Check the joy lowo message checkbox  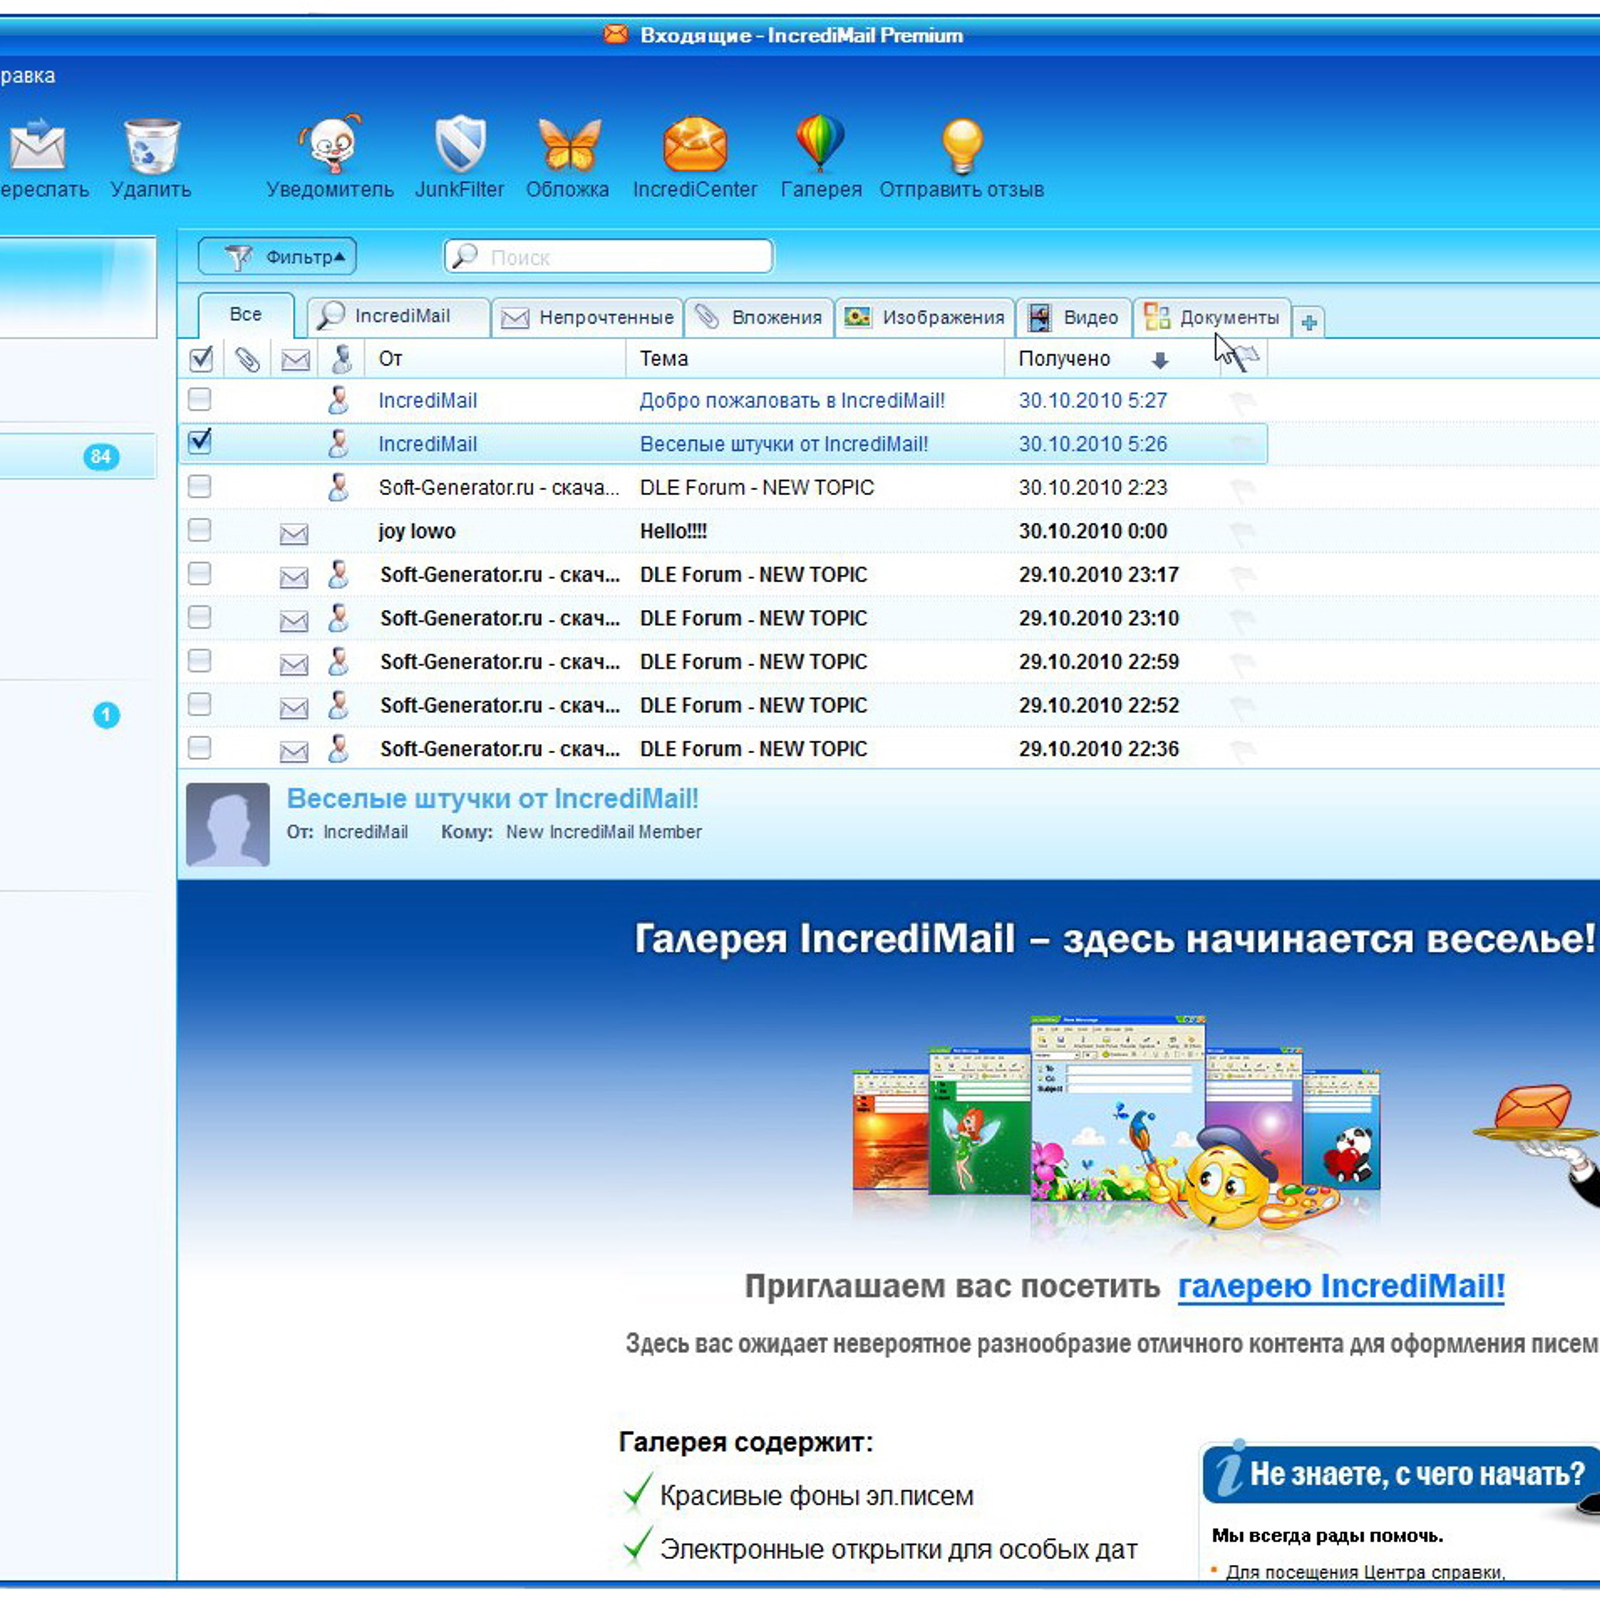pyautogui.click(x=200, y=529)
